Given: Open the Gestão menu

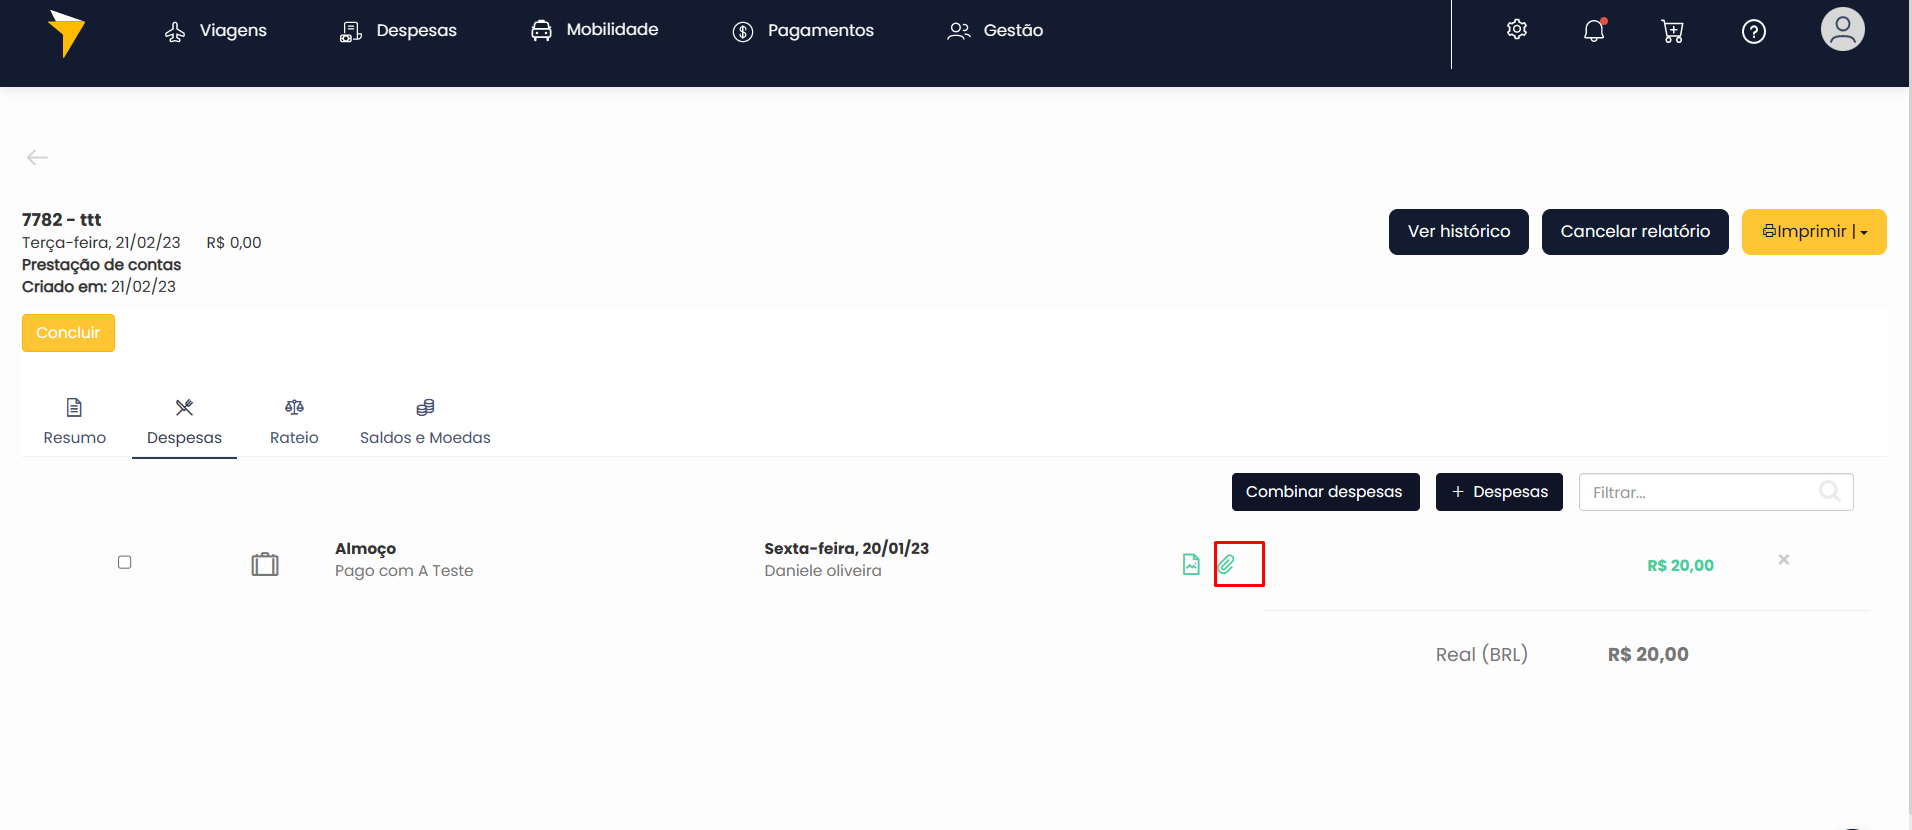Looking at the screenshot, I should point(995,31).
